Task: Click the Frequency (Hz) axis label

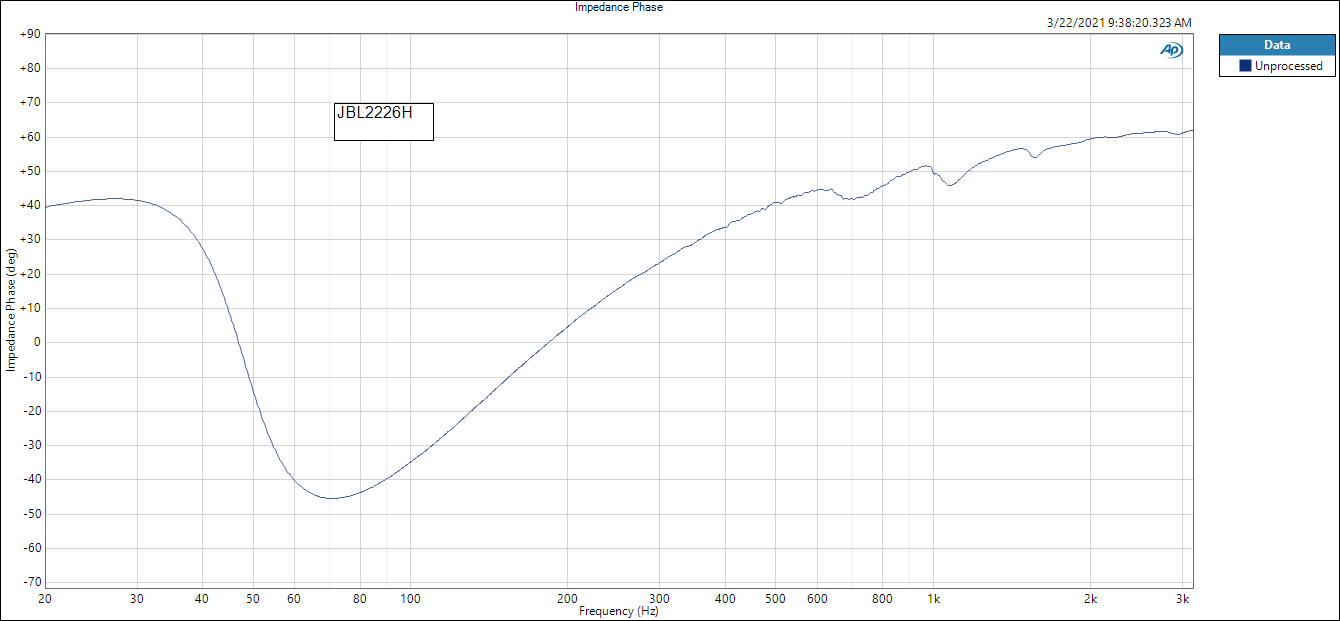Action: coord(619,611)
